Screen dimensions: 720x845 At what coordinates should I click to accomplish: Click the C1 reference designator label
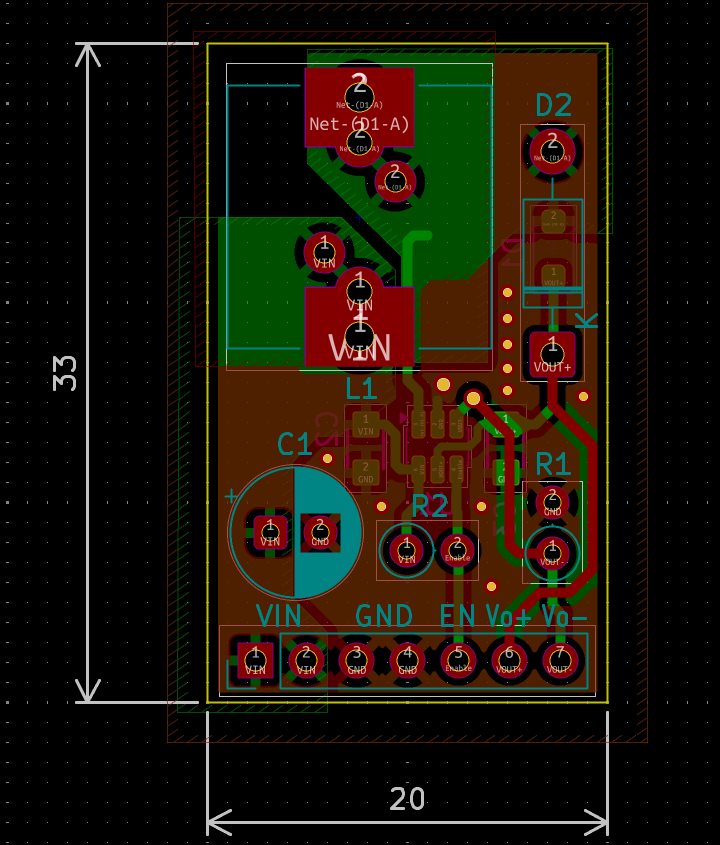coord(295,444)
